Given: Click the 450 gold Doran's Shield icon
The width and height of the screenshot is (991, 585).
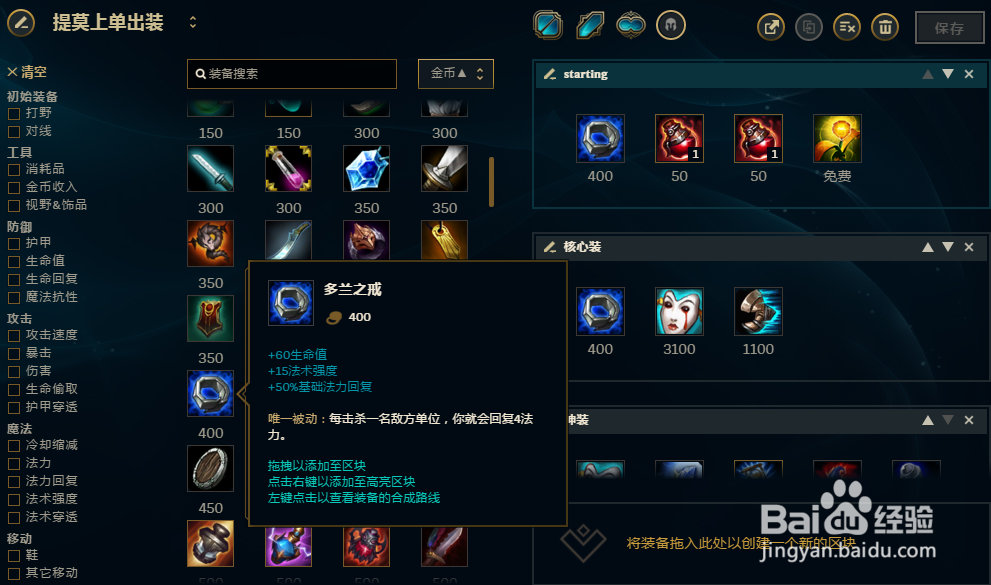Looking at the screenshot, I should (x=210, y=469).
